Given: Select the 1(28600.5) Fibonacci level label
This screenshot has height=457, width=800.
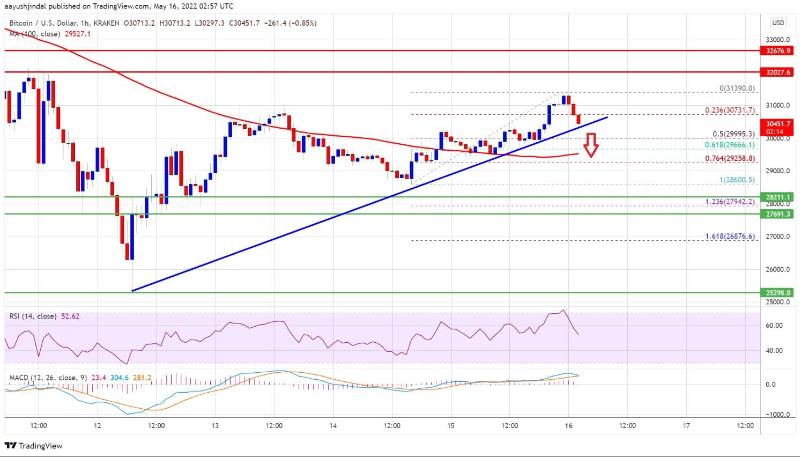Looking at the screenshot, I should [735, 180].
